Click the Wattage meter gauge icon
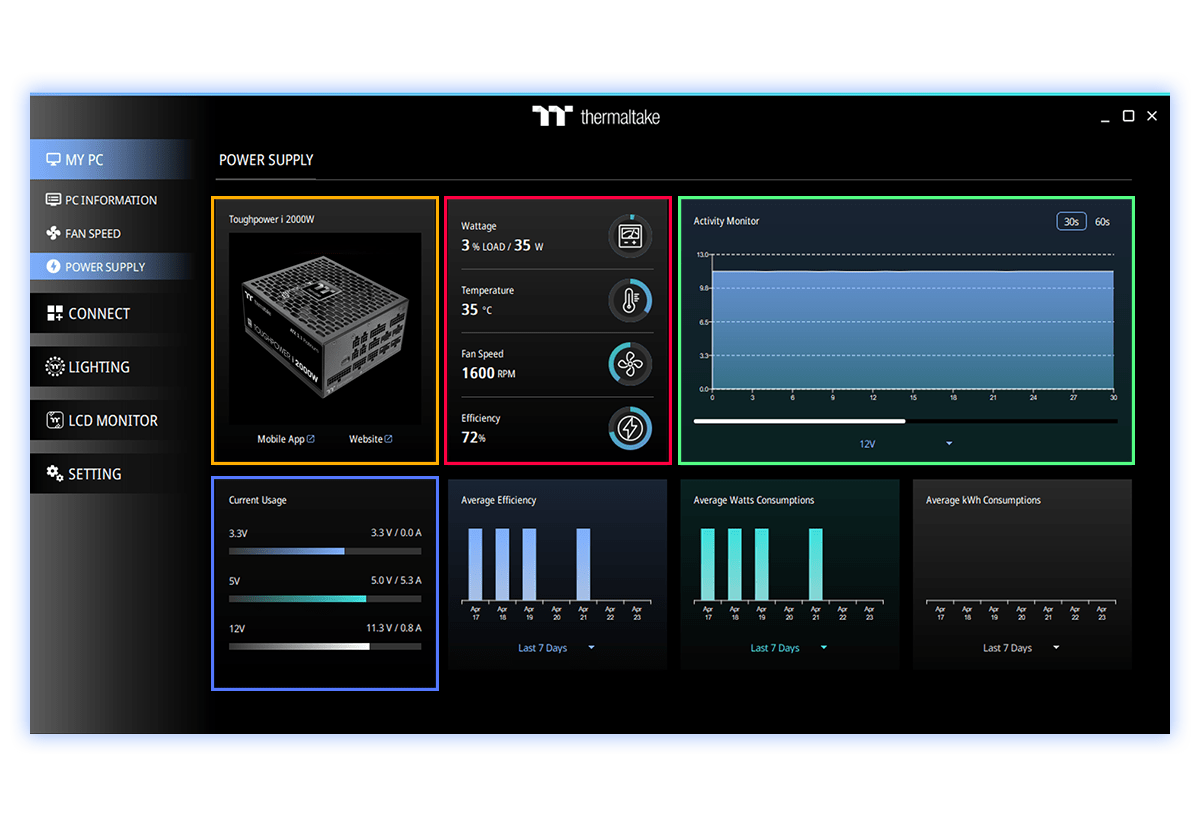The image size is (1200, 826). point(630,236)
